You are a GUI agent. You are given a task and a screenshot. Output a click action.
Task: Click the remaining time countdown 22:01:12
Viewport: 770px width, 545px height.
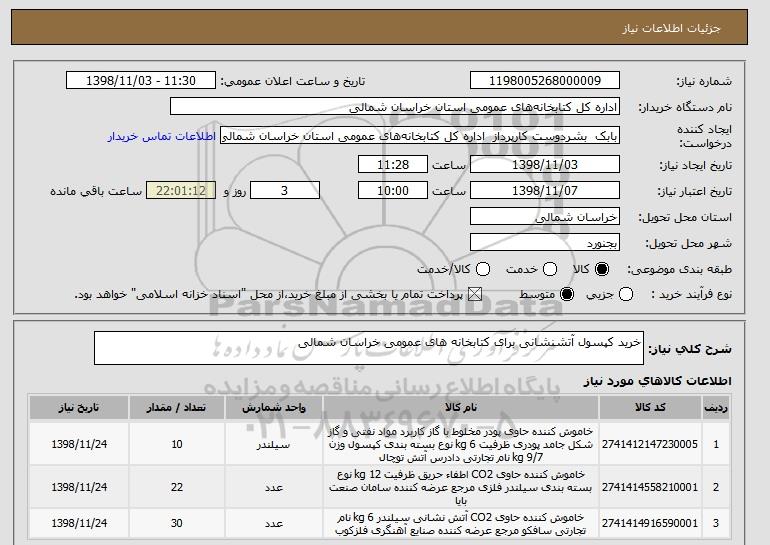tap(180, 190)
